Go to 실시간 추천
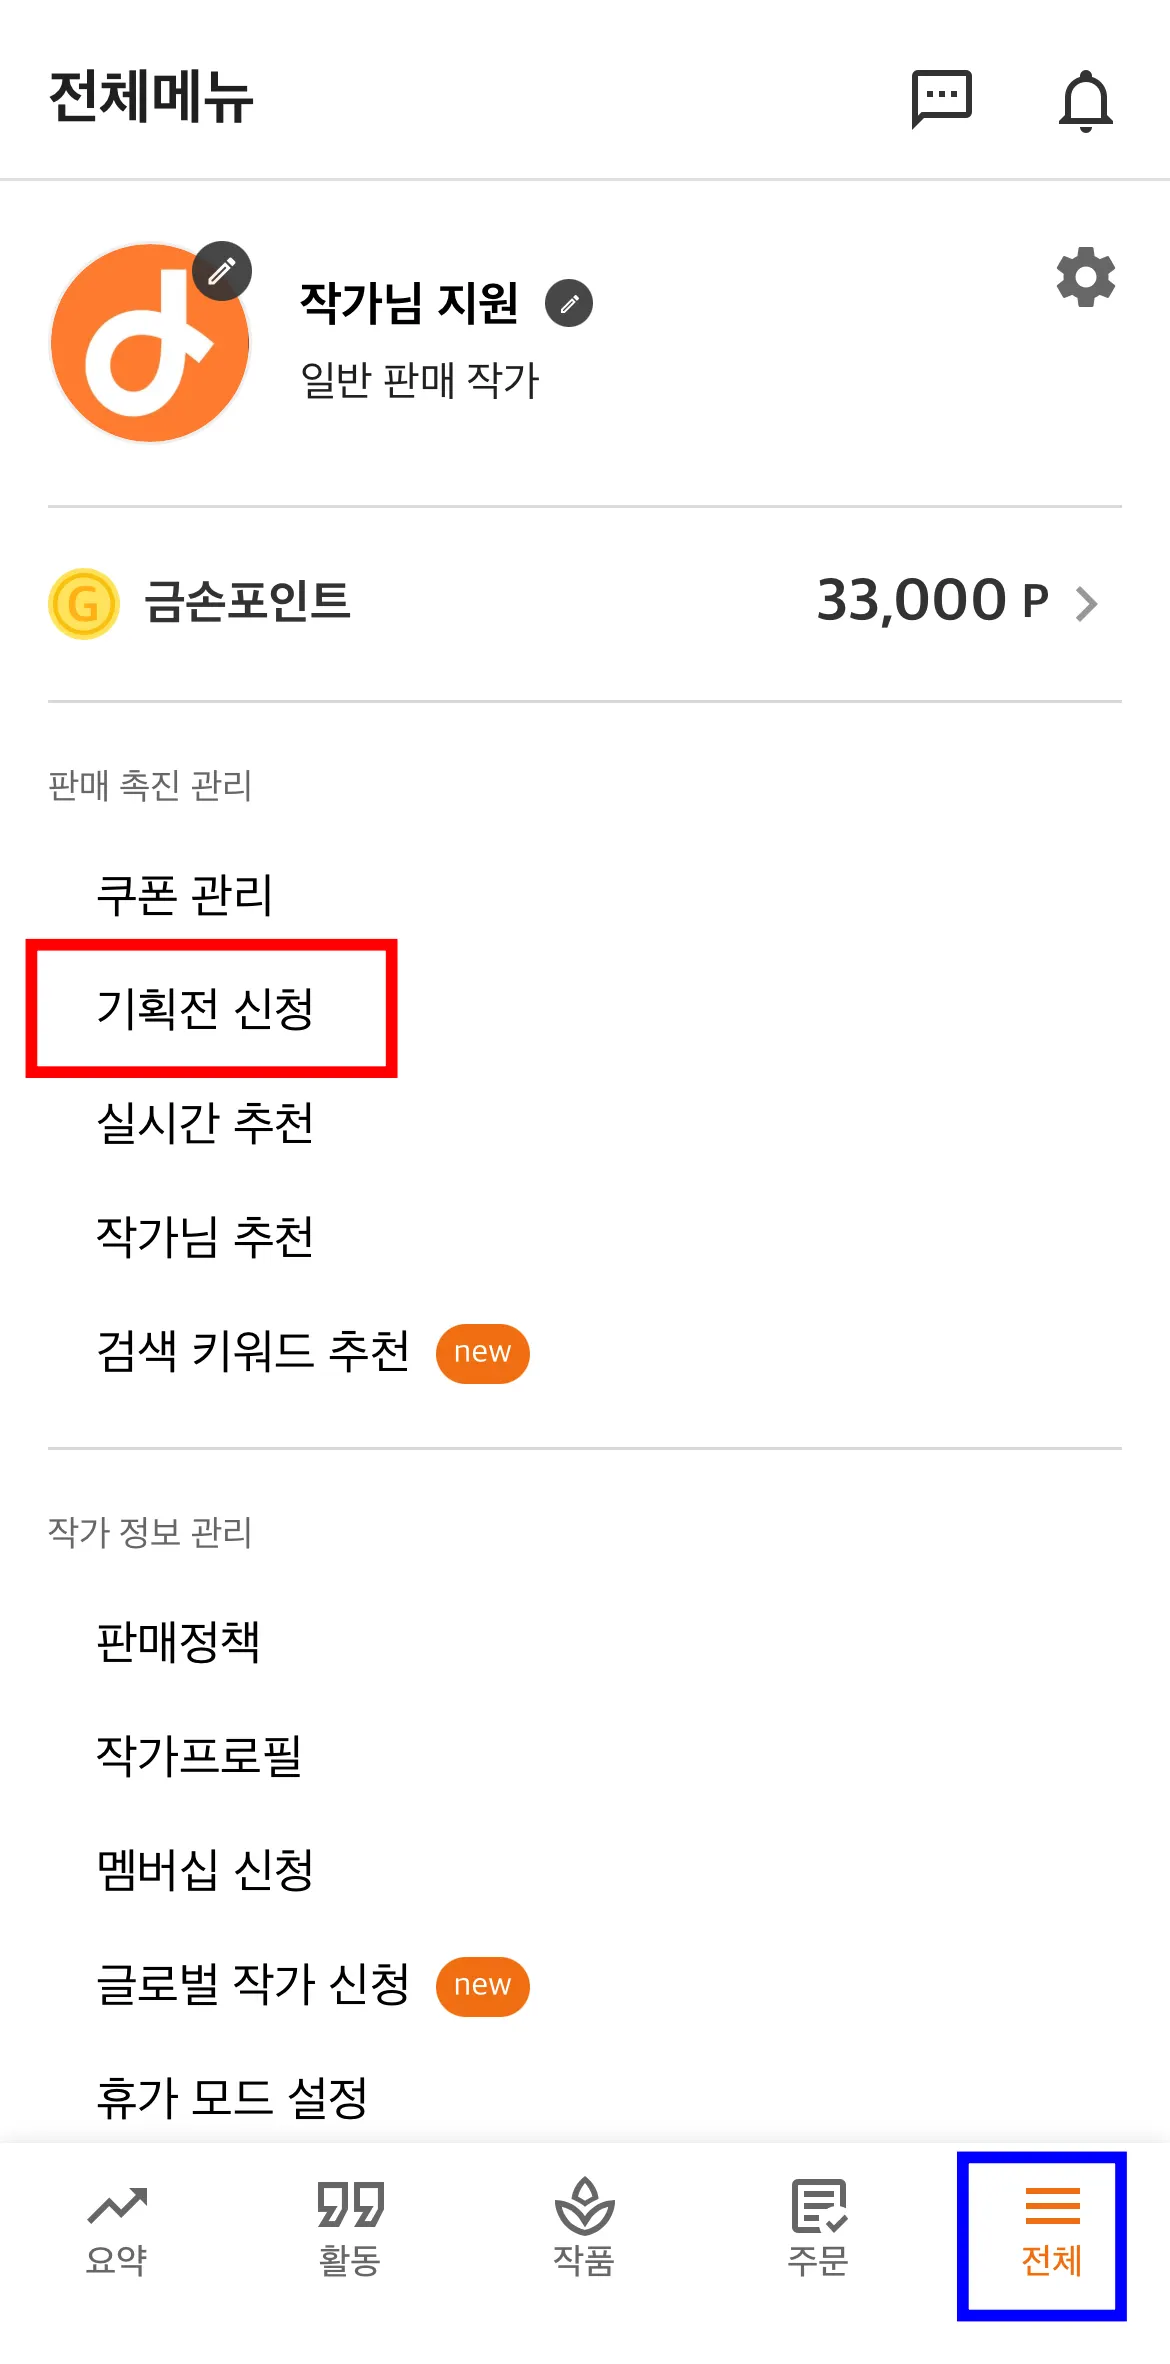This screenshot has width=1170, height=2364. tap(205, 1122)
